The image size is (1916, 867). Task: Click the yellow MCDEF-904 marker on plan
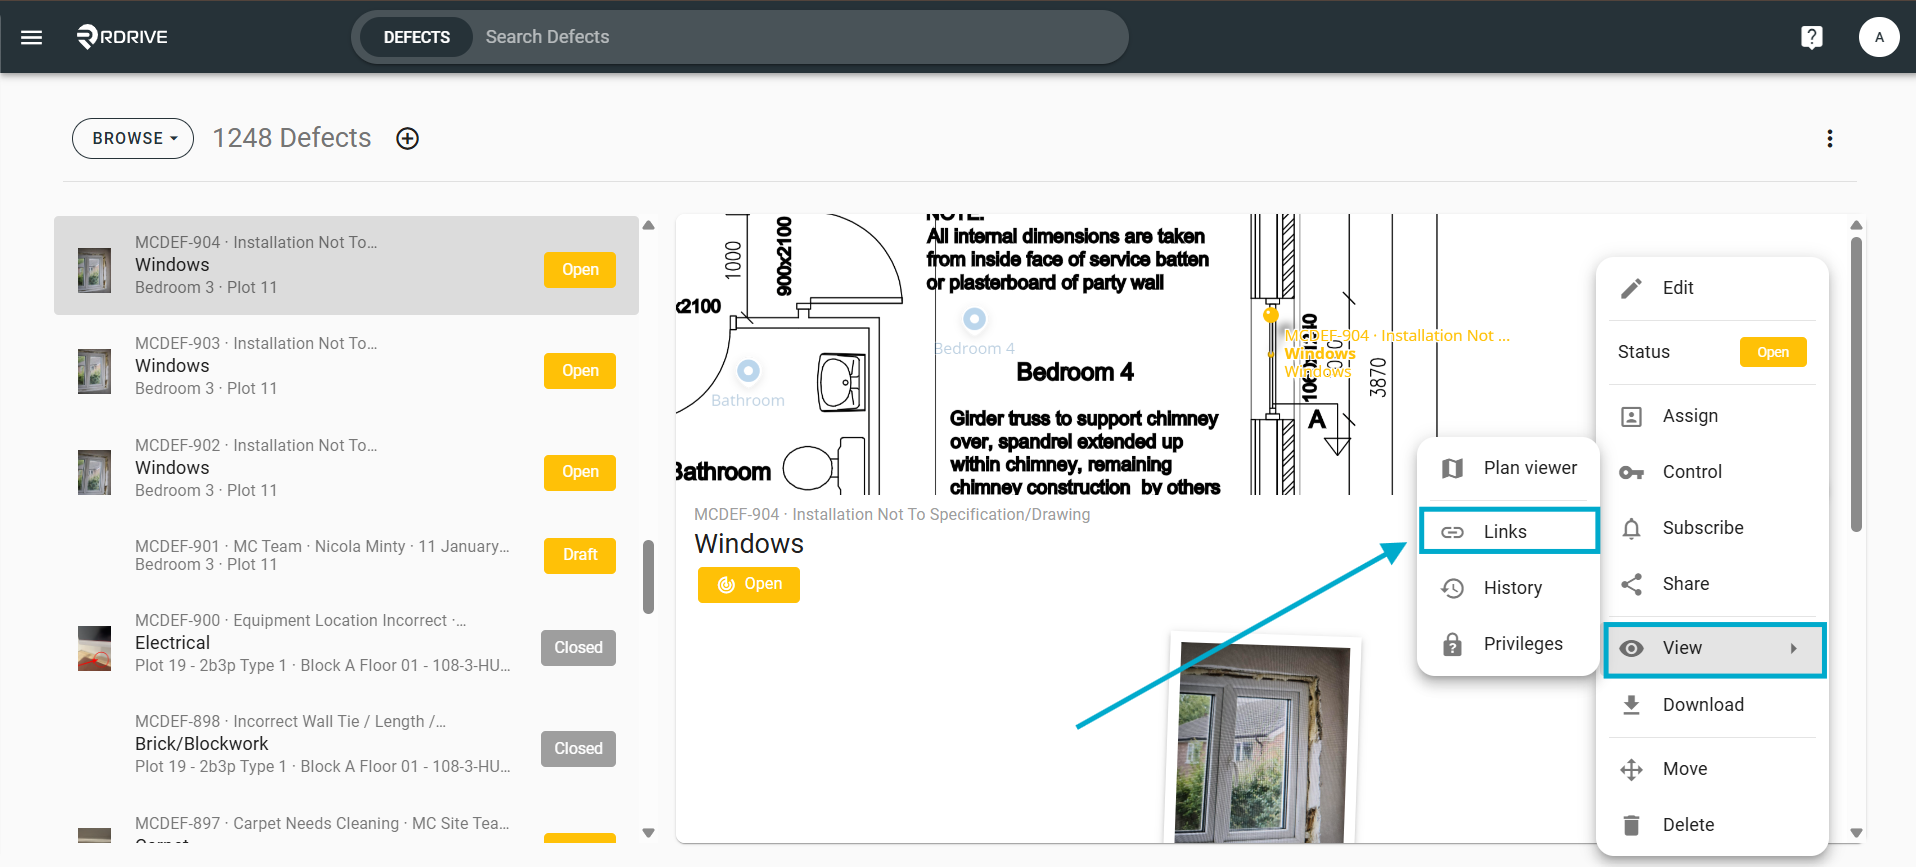pyautogui.click(x=1270, y=314)
